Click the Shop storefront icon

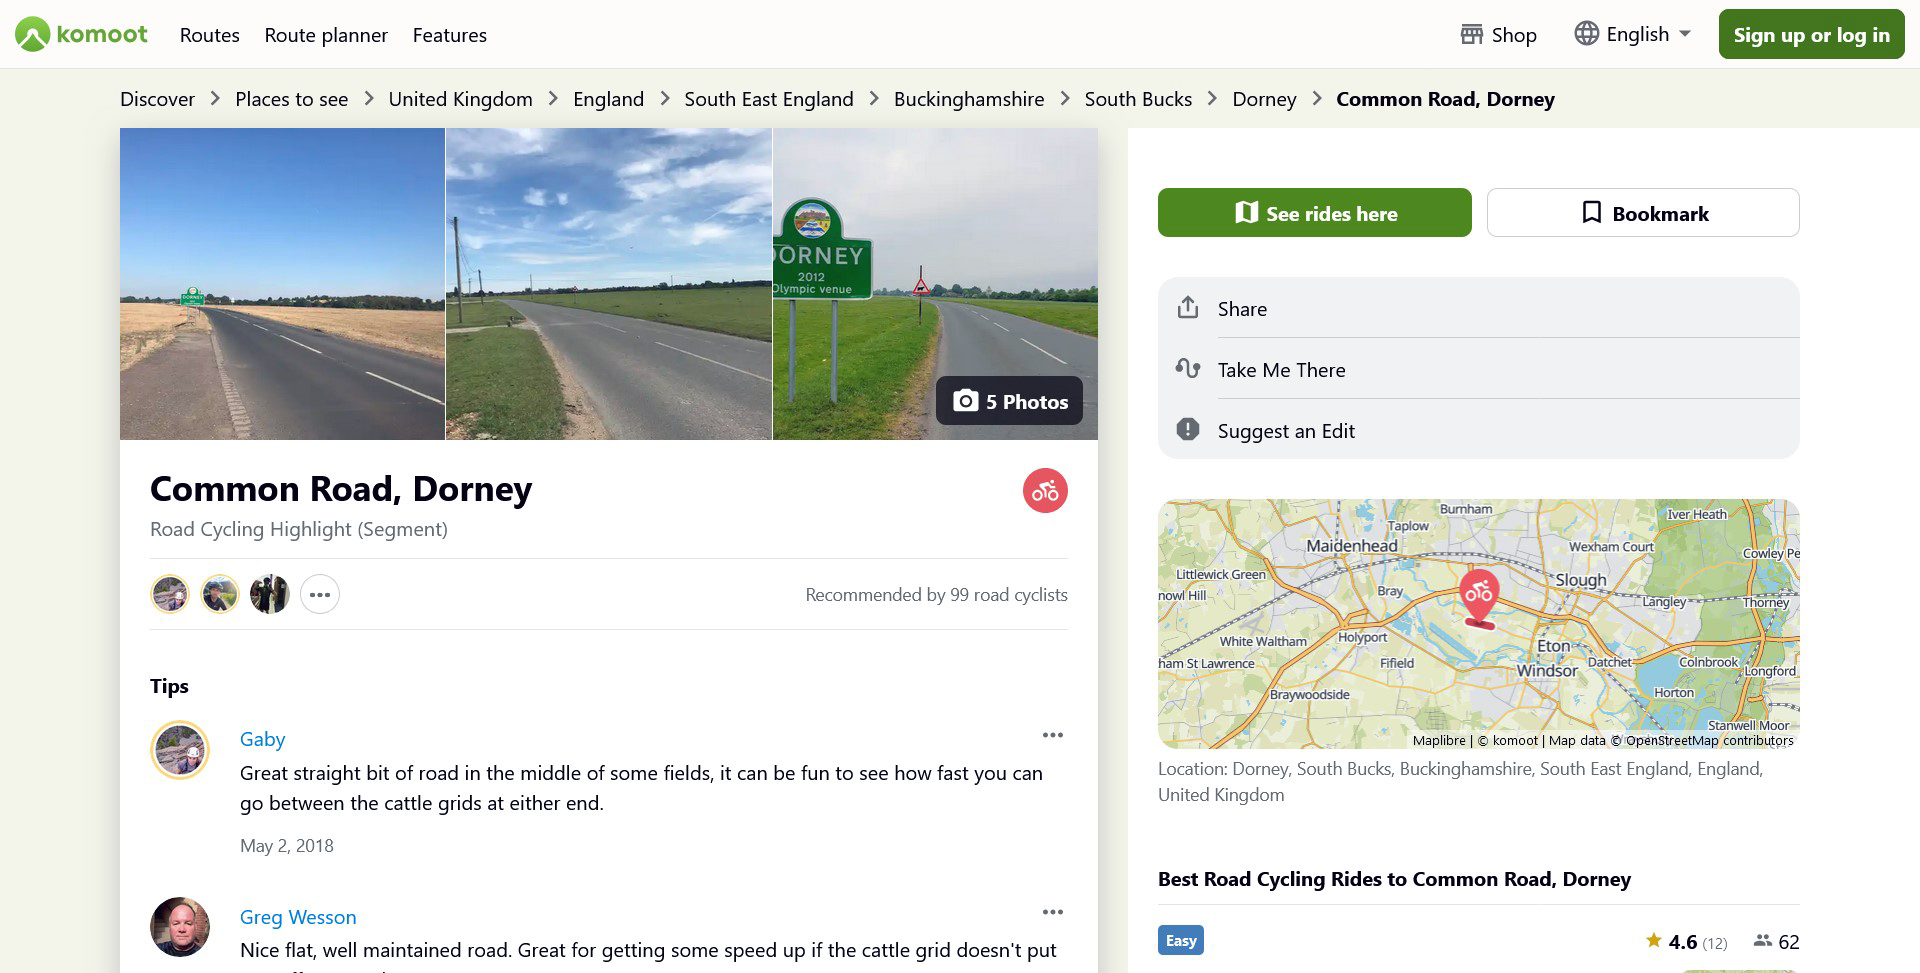click(x=1471, y=34)
